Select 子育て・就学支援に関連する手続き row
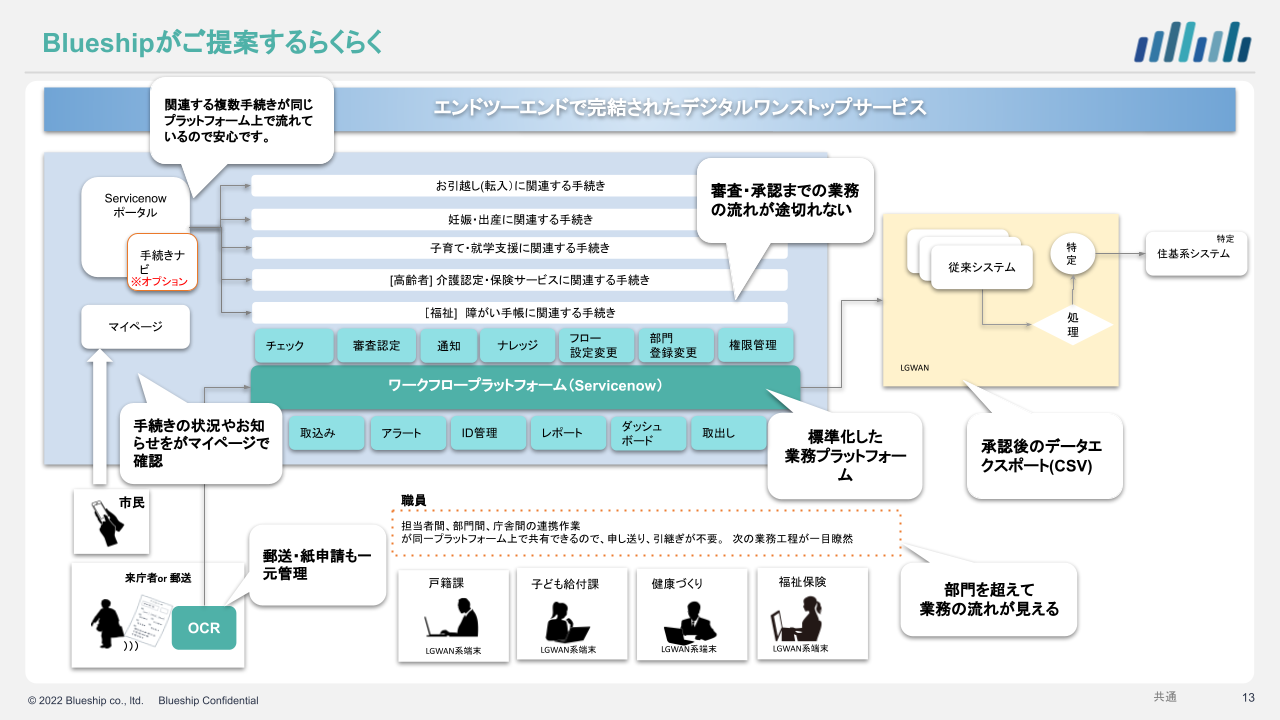1280x720 pixels. pos(519,248)
